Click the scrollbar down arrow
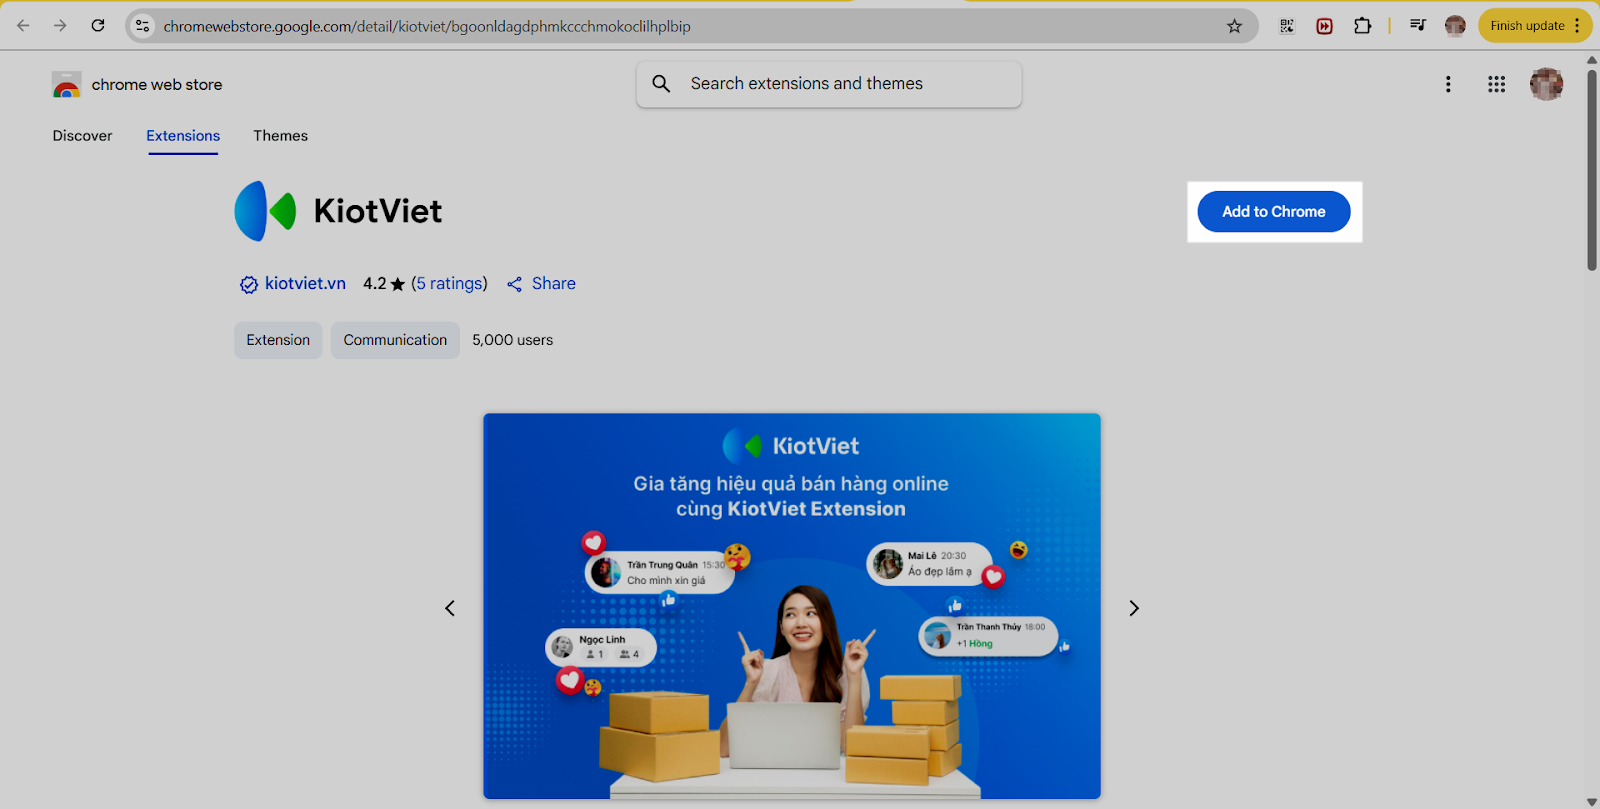The height and width of the screenshot is (809, 1600). pyautogui.click(x=1592, y=802)
